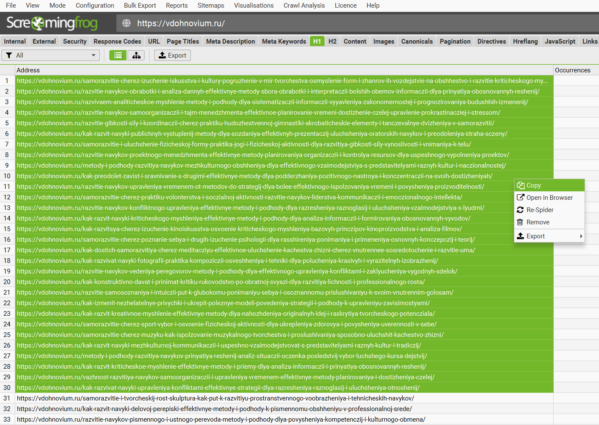Screen dimensions: 599x425
Task: Open the All filter dropdown
Action: tap(51, 55)
